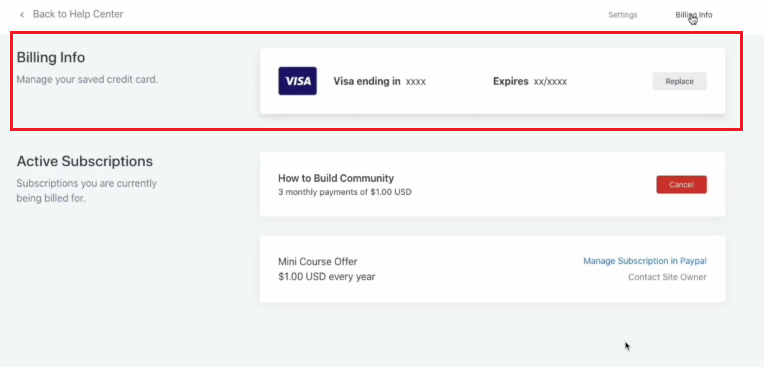Click the Mini Course Offer subscription card
The height and width of the screenshot is (367, 764).
492,269
